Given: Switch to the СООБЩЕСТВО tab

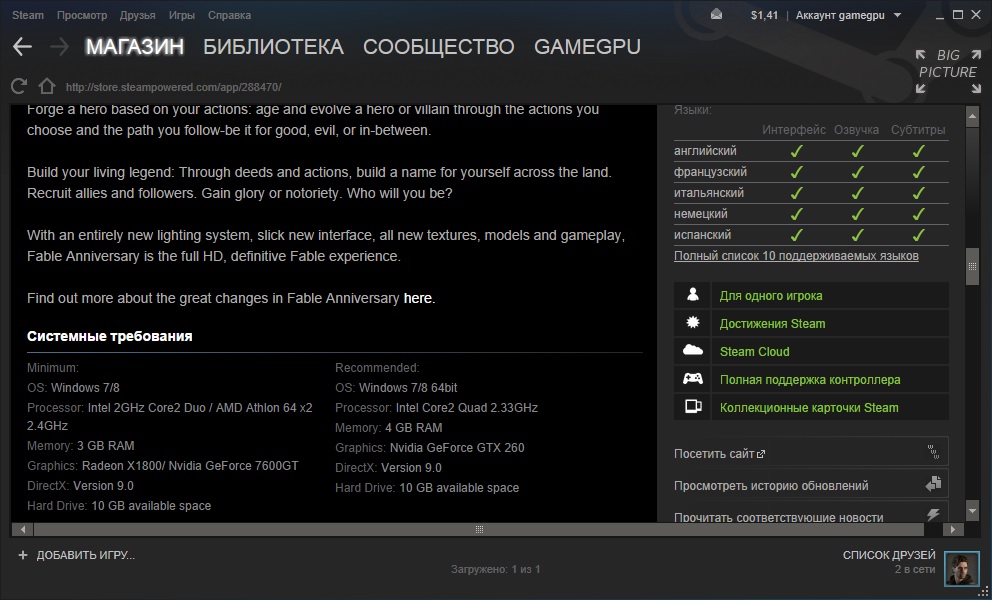Looking at the screenshot, I should click(x=438, y=47).
